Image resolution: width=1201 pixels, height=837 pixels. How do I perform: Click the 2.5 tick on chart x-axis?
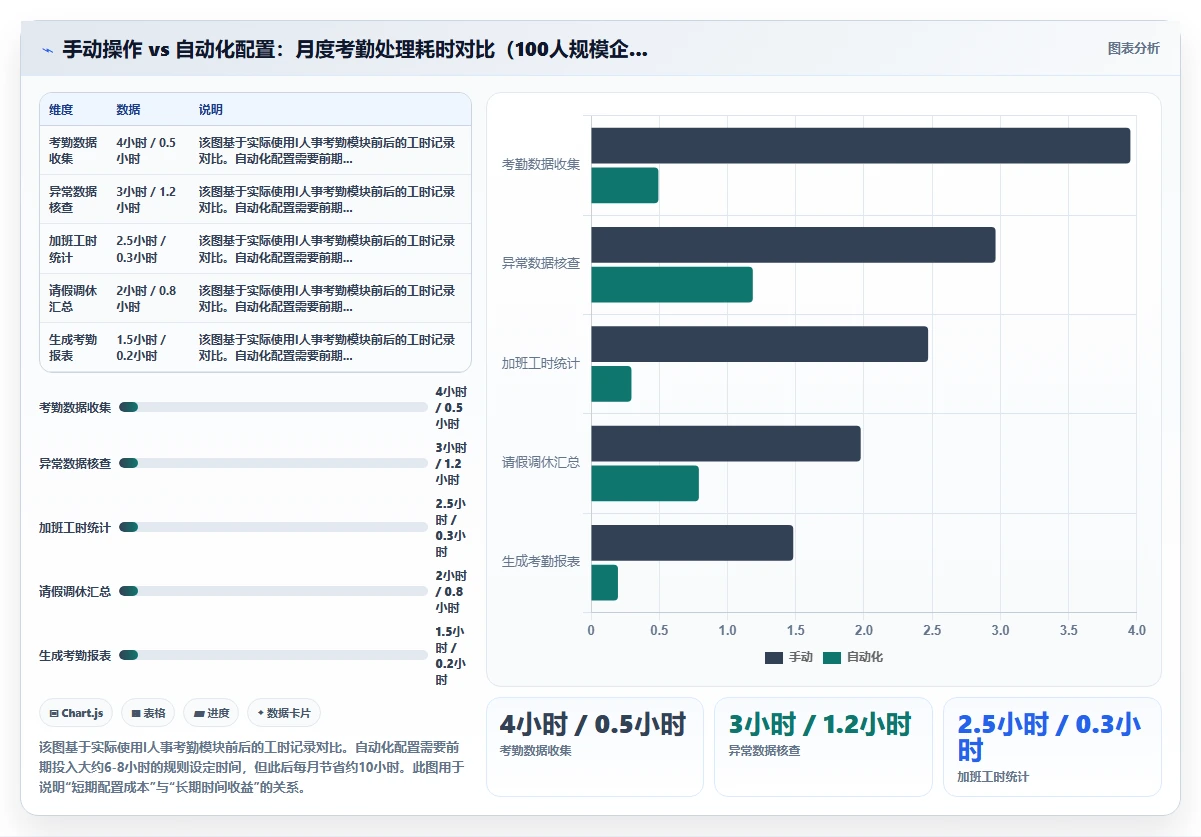coord(932,630)
